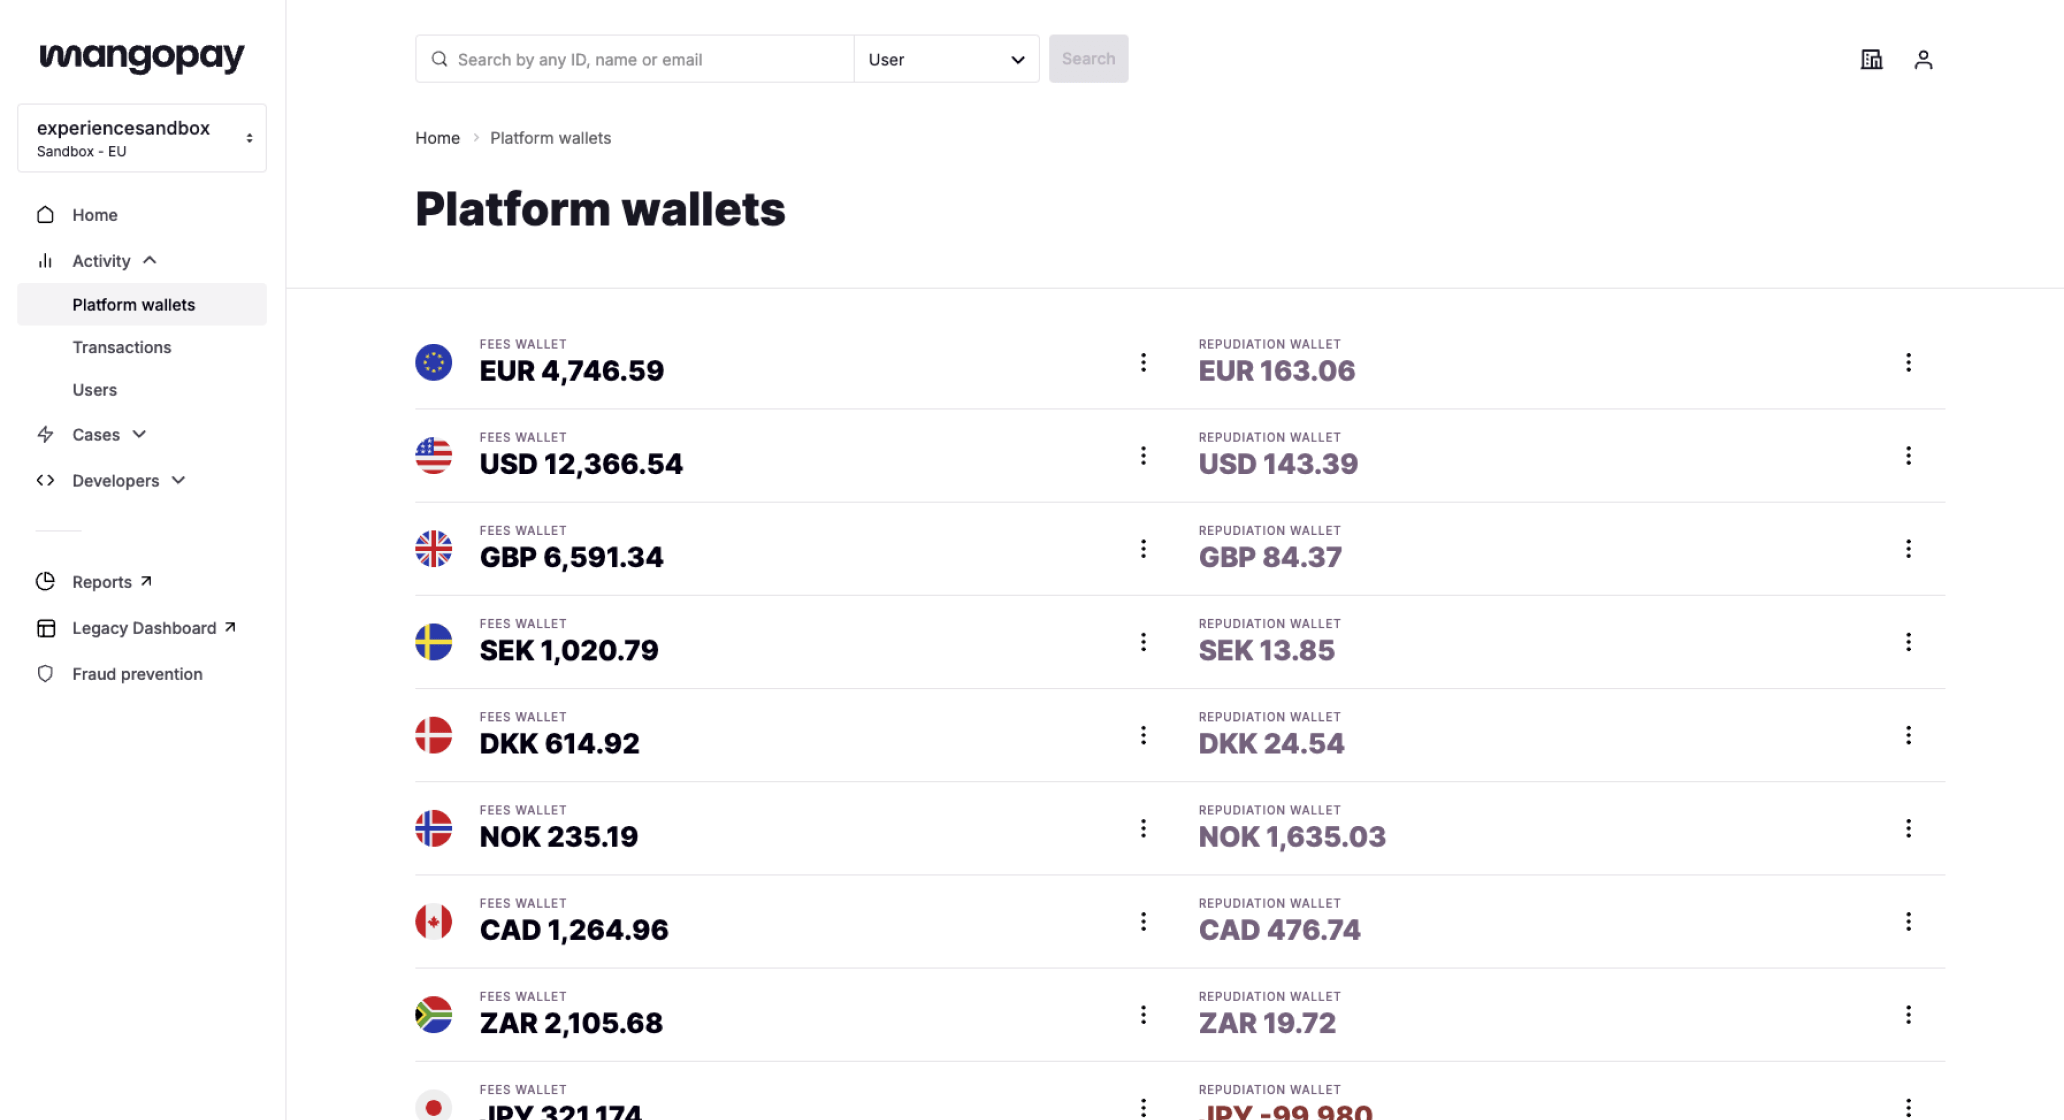2064x1120 pixels.
Task: Open the experiencesandbox environment switcher
Action: tap(142, 138)
